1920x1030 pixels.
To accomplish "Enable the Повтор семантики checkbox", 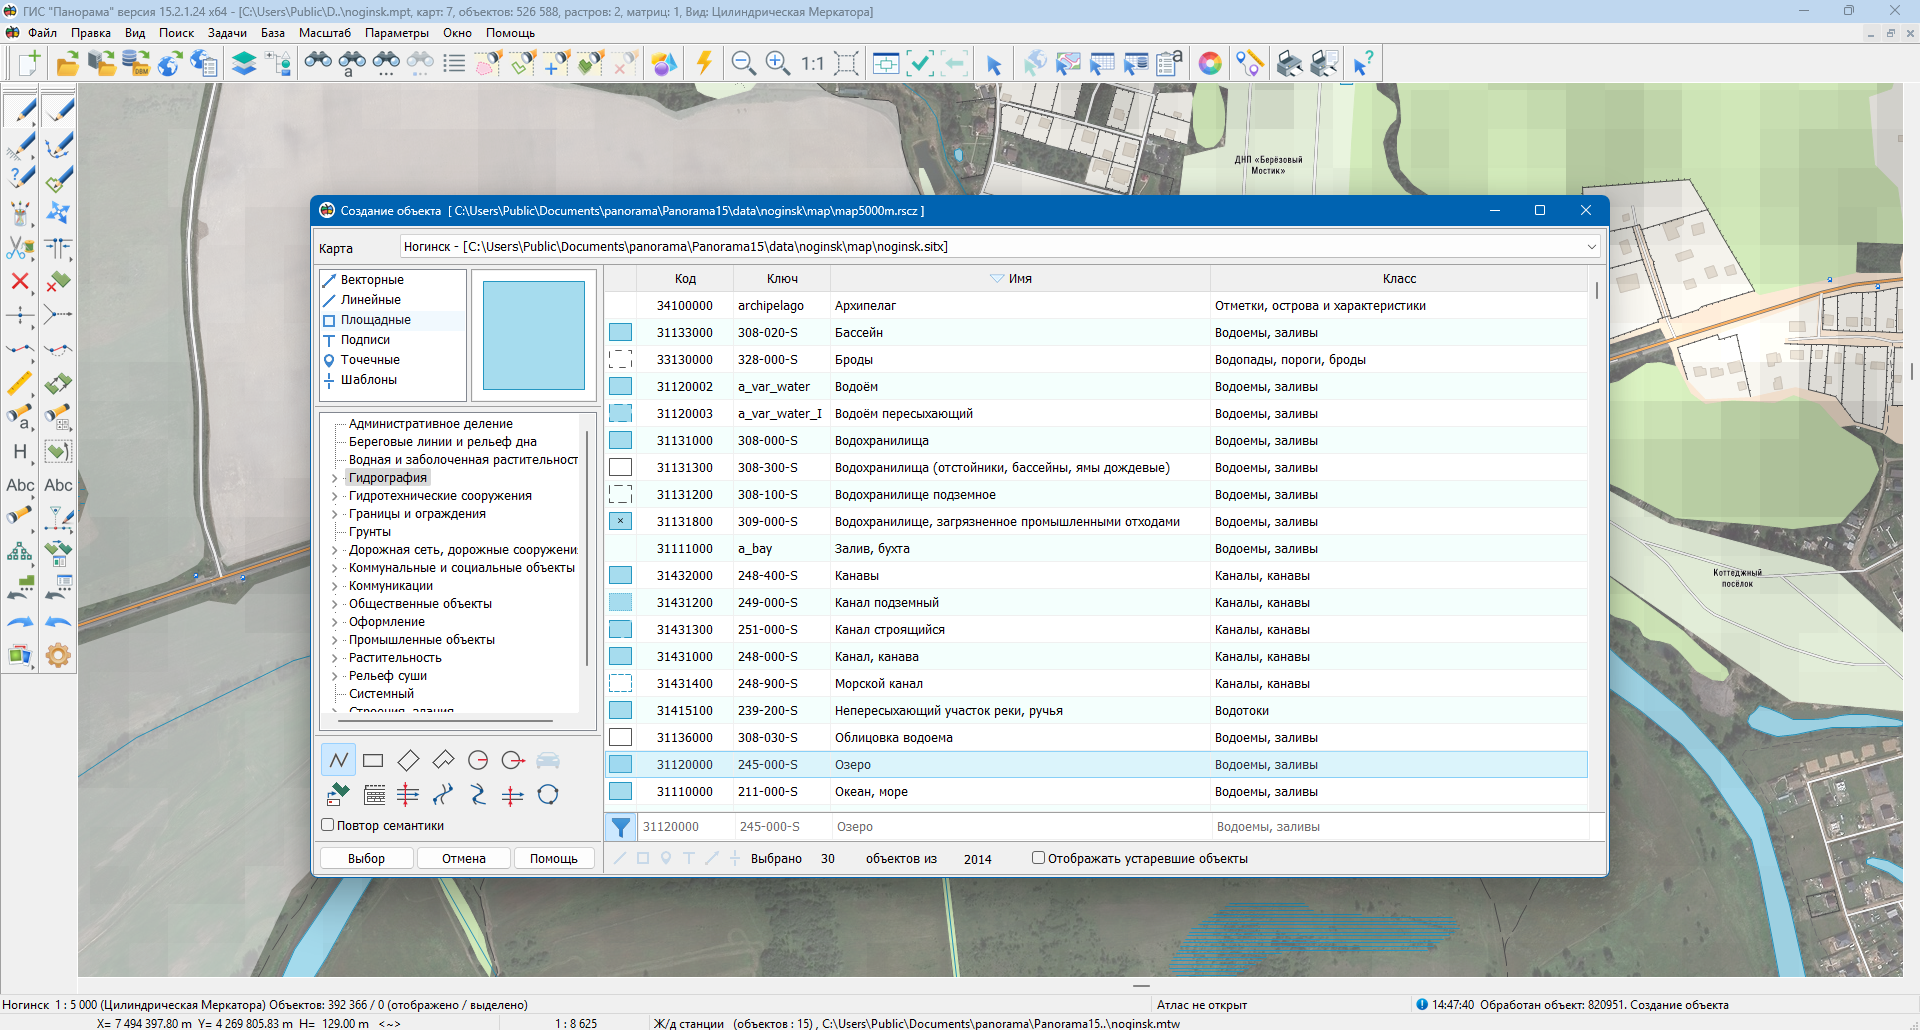I will pyautogui.click(x=327, y=825).
